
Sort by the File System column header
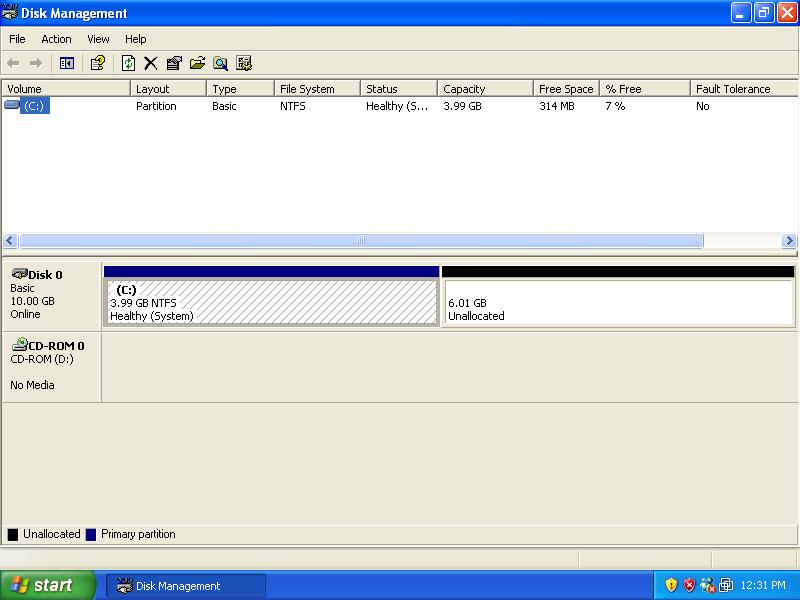tap(317, 89)
